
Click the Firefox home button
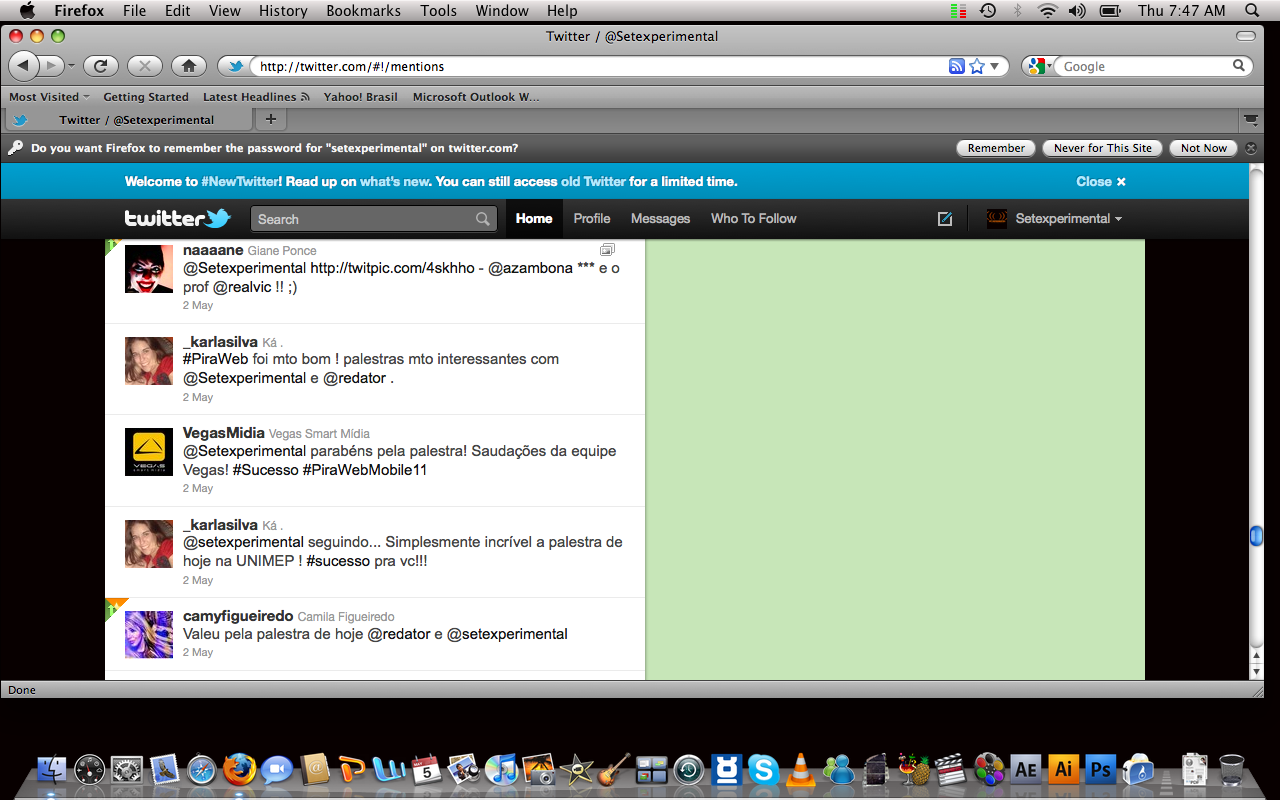(188, 66)
